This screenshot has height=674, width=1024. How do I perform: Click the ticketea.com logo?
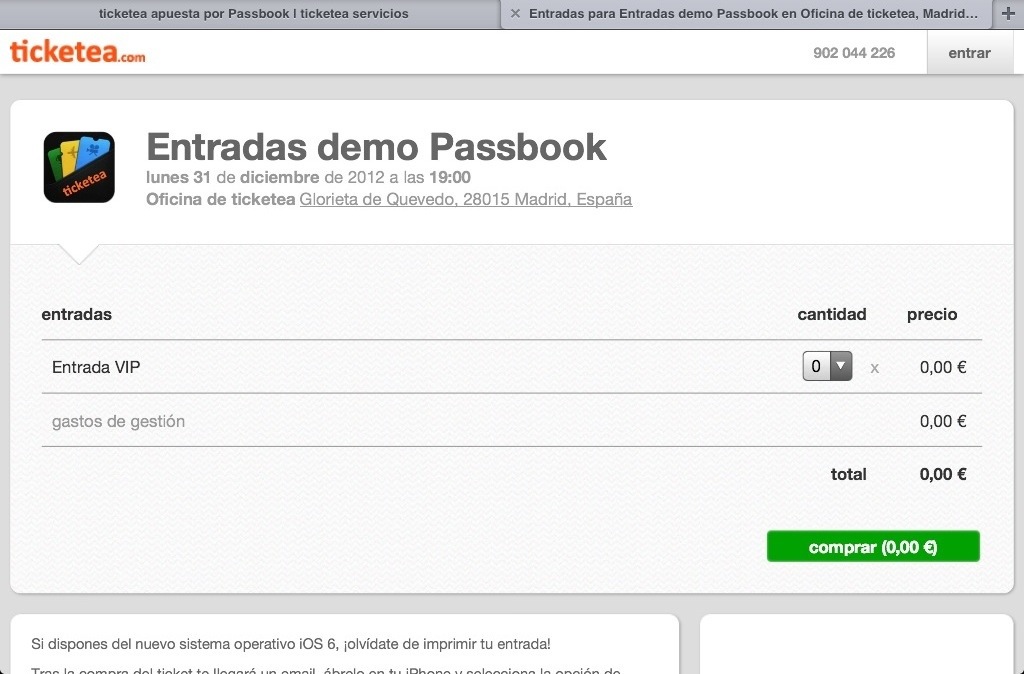point(77,52)
